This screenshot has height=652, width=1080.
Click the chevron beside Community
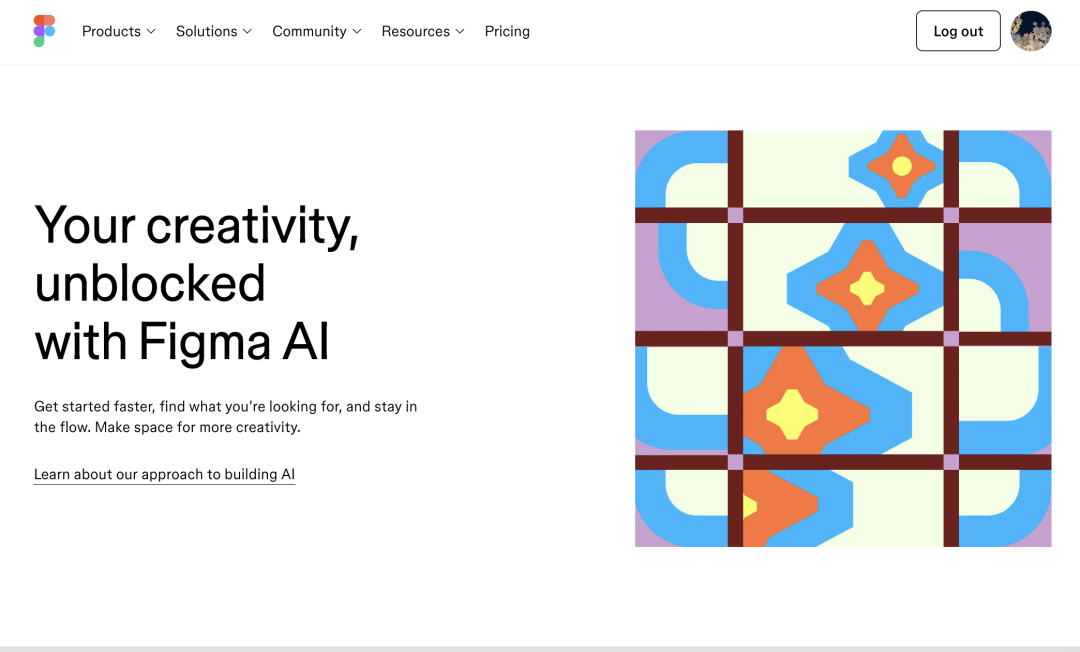coord(357,32)
